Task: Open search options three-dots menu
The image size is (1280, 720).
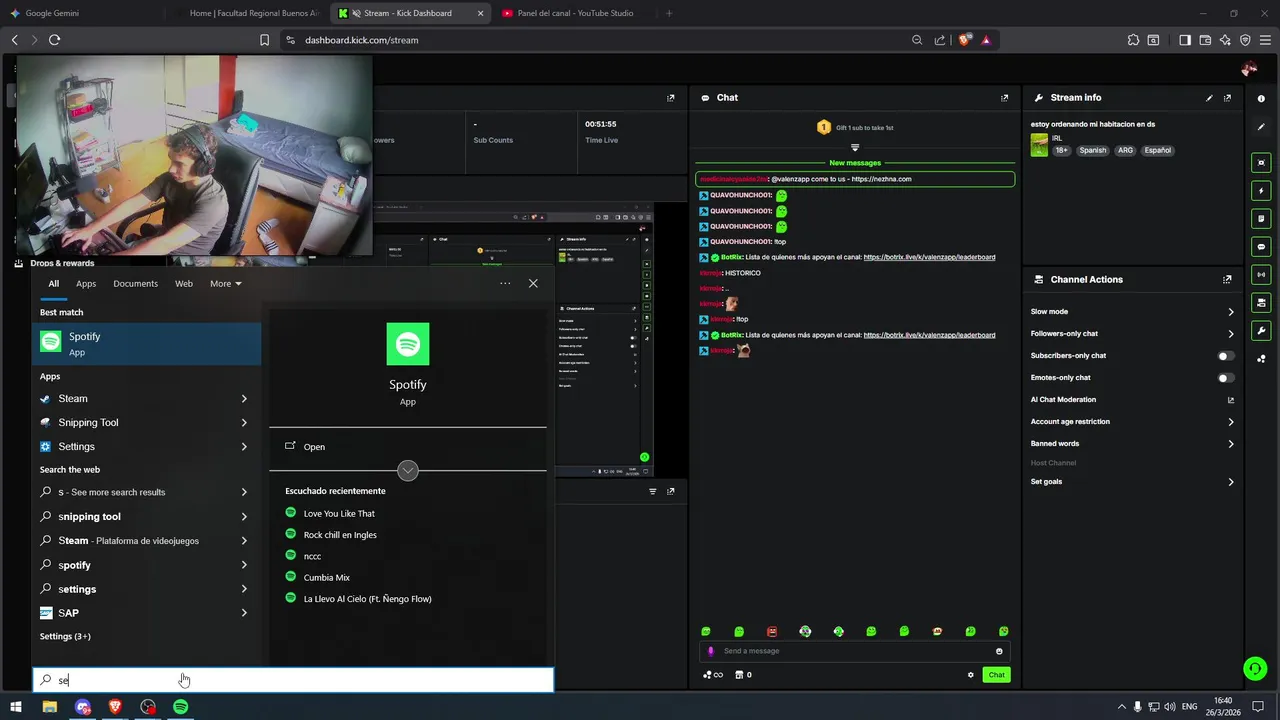Action: pyautogui.click(x=505, y=283)
